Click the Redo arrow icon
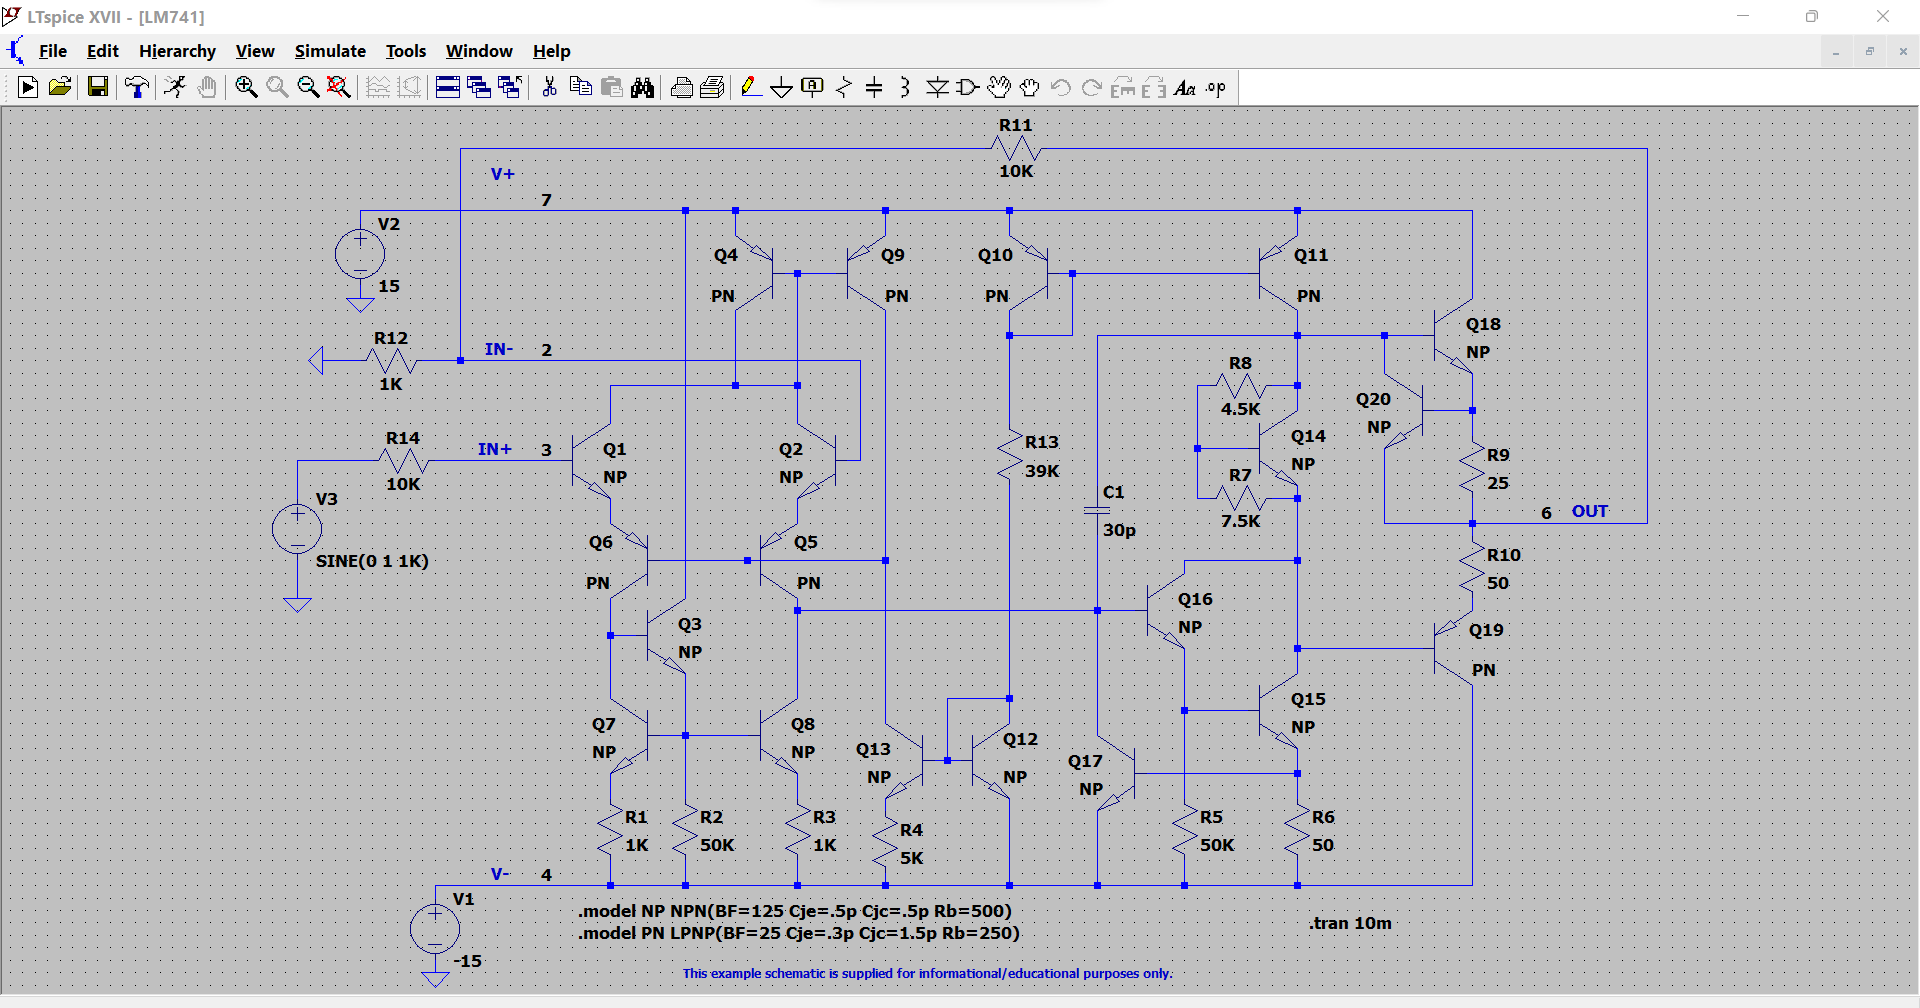The height and width of the screenshot is (1008, 1920). [x=1092, y=88]
